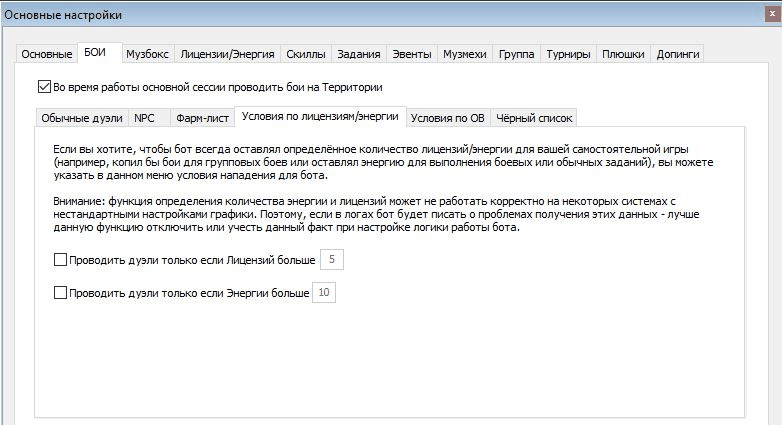This screenshot has height=425, width=782.
Task: Open the Условия по ОВ sub-tab
Action: (x=448, y=118)
